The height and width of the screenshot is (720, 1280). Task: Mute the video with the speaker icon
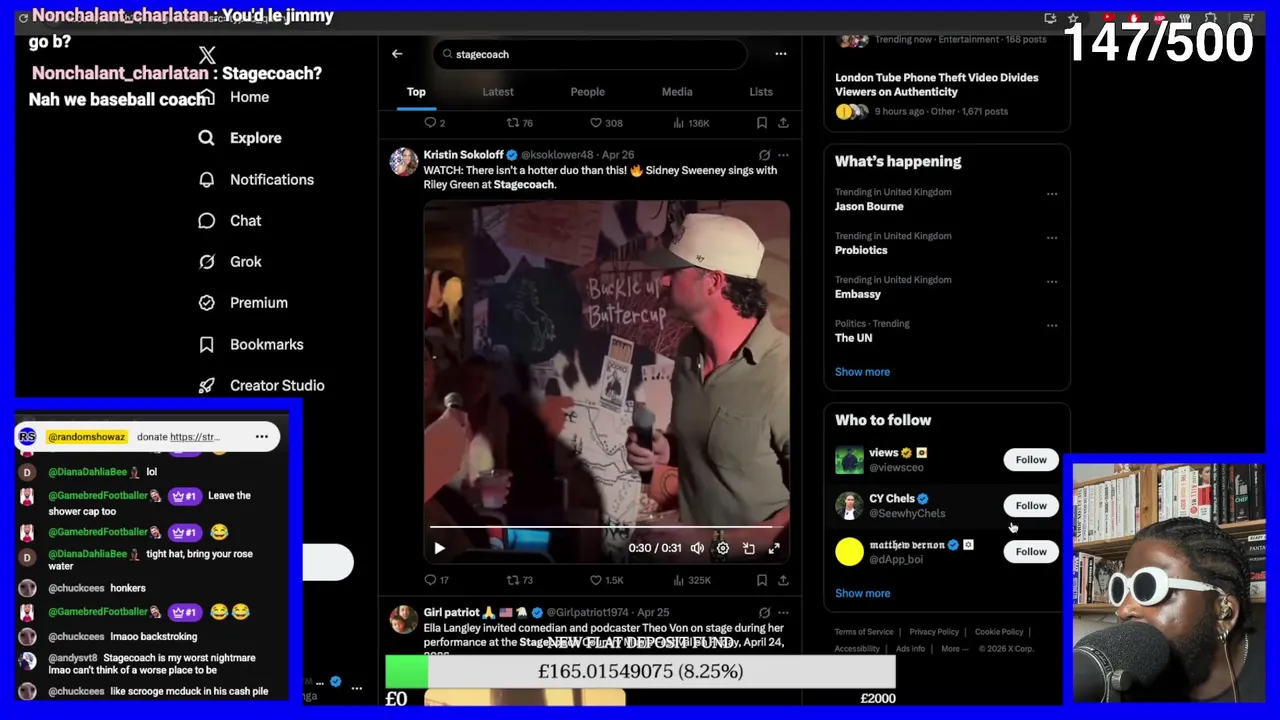coord(697,548)
